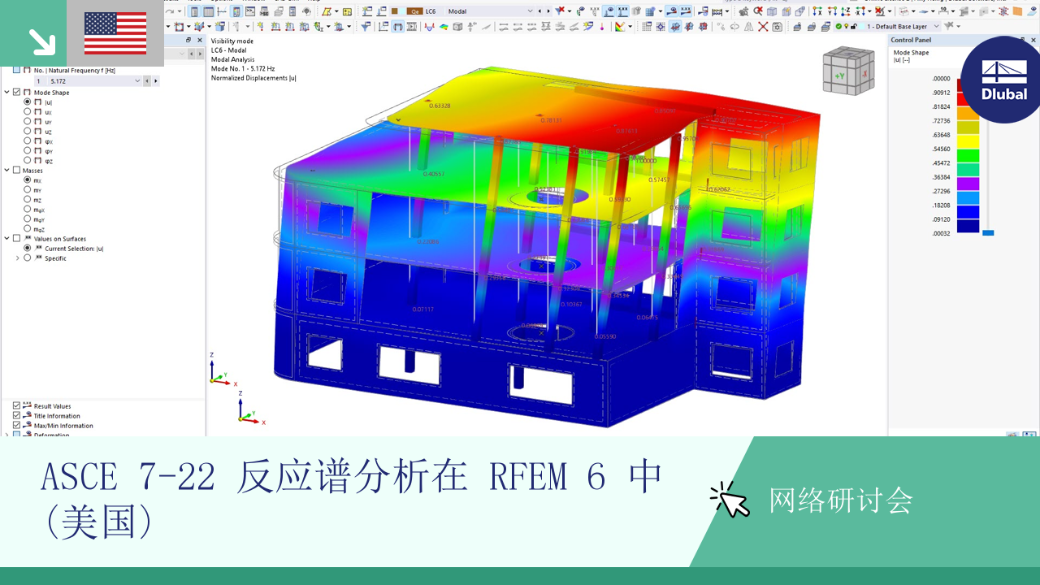
Task: Uncheck the Result Values checkbox
Action: [x=17, y=405]
